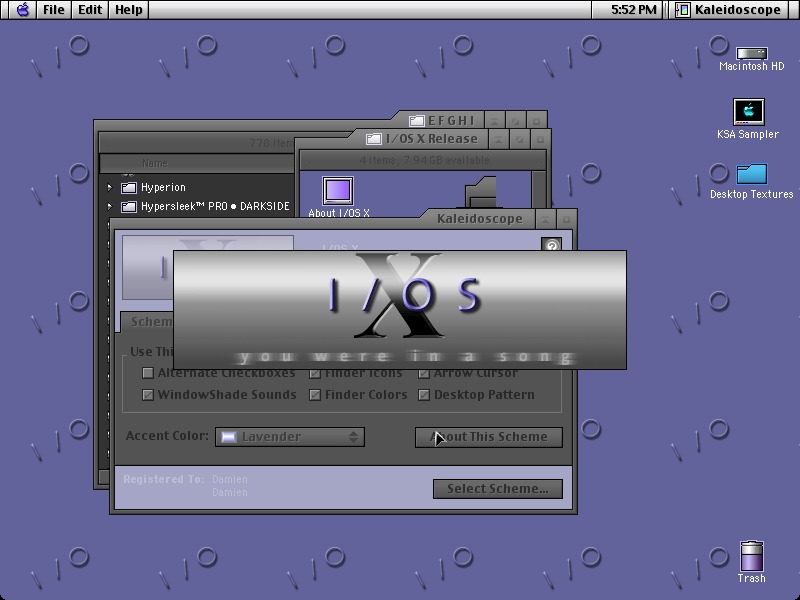Click the help question mark icon in Kaleidoscope
This screenshot has height=600, width=800.
tap(551, 244)
